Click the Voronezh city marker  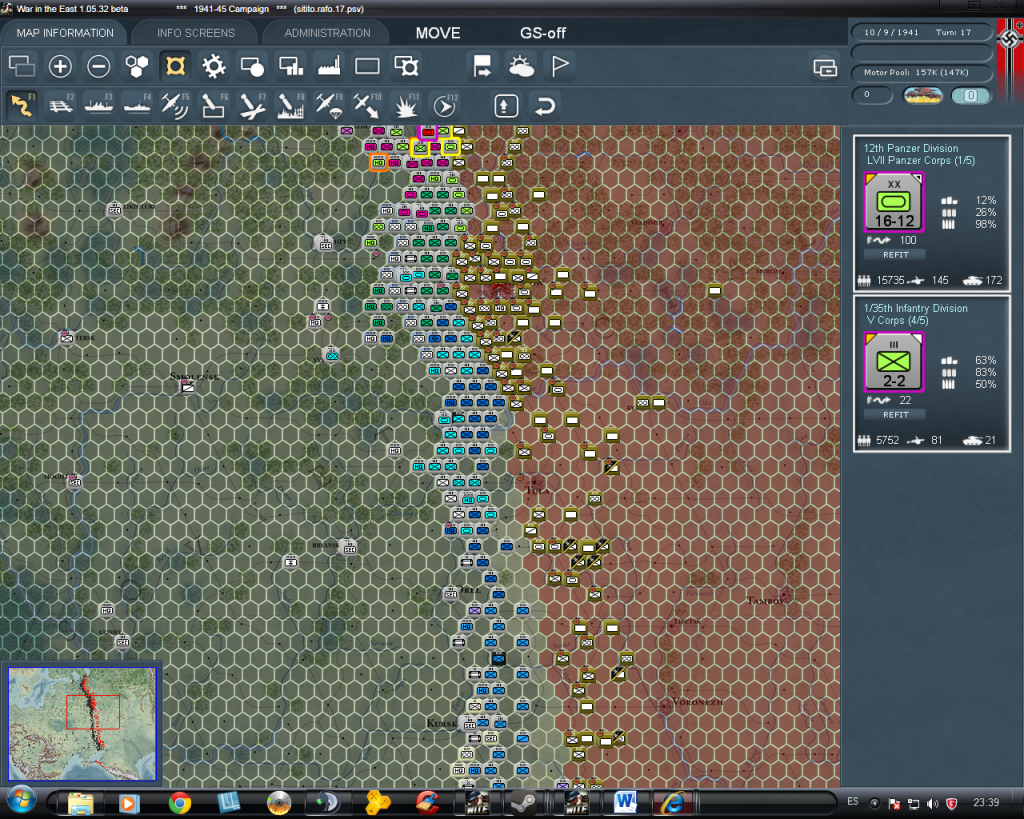pyautogui.click(x=665, y=705)
